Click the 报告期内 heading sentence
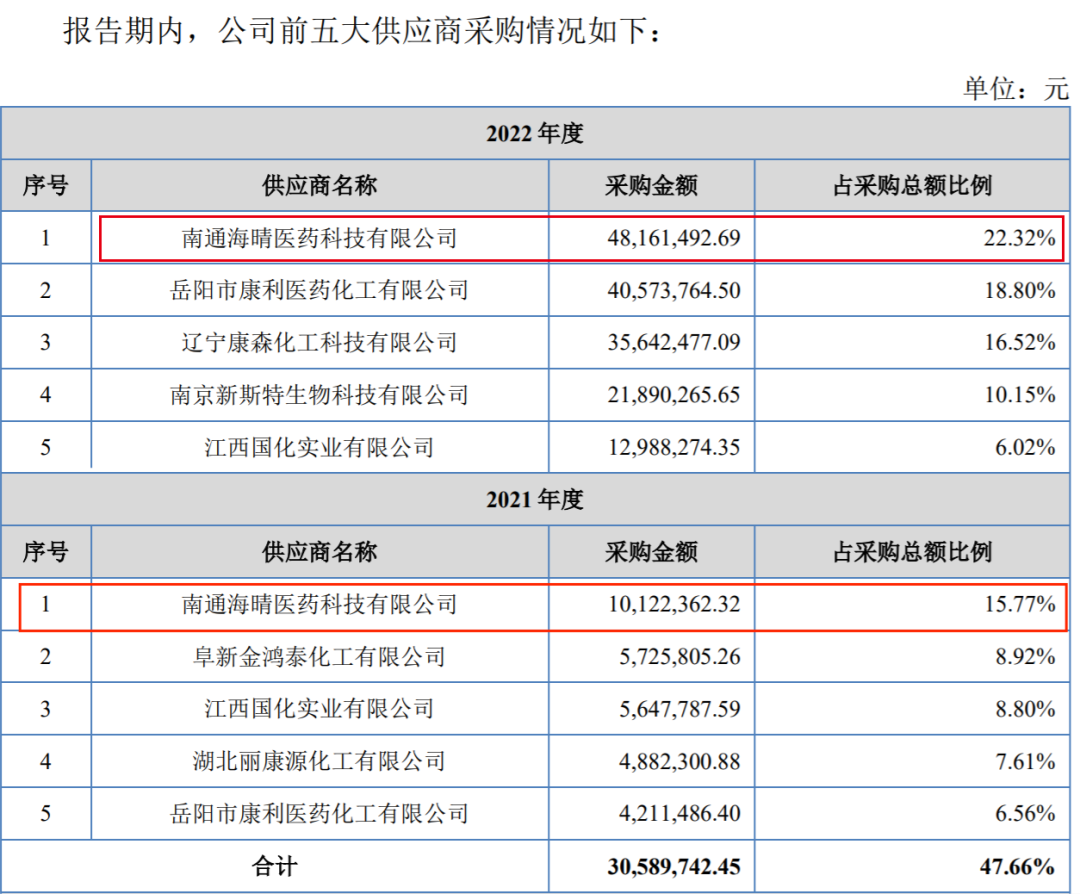Viewport: 1080px width, 894px height. 362,32
